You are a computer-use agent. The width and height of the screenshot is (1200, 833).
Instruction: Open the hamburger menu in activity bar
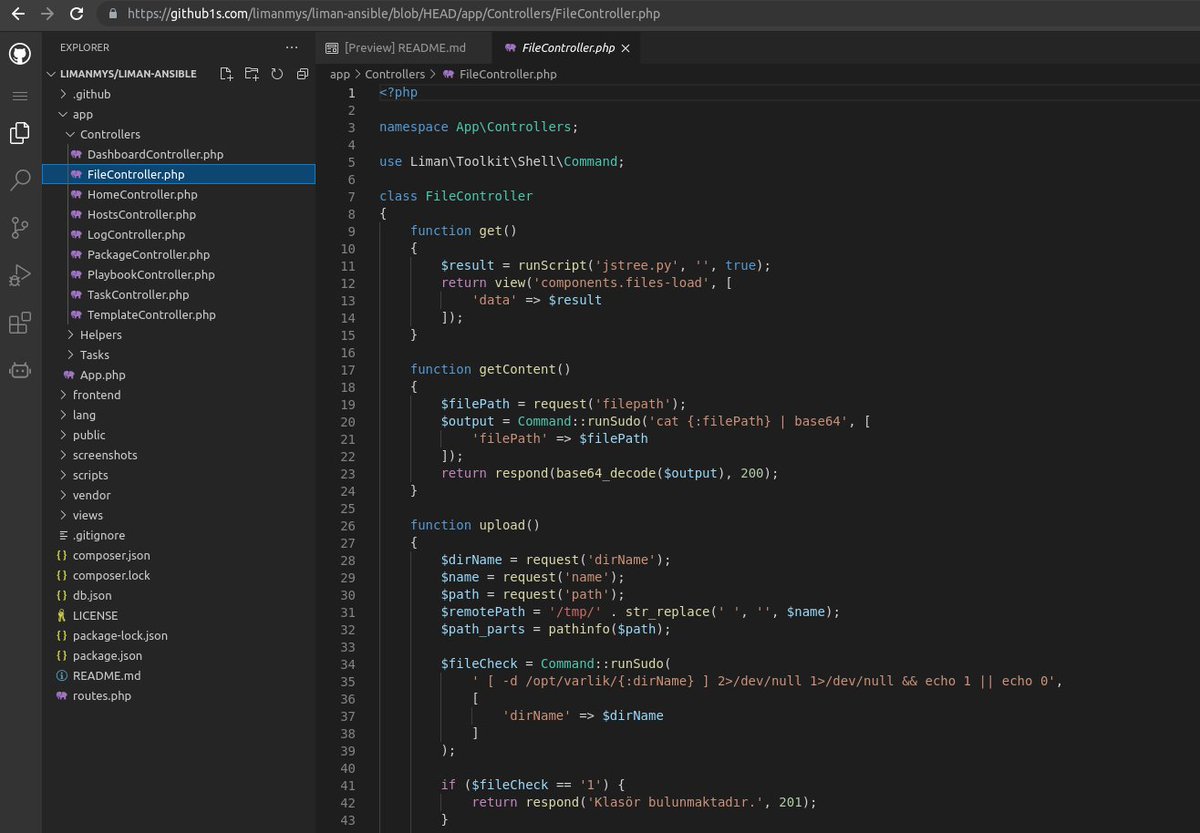point(20,95)
